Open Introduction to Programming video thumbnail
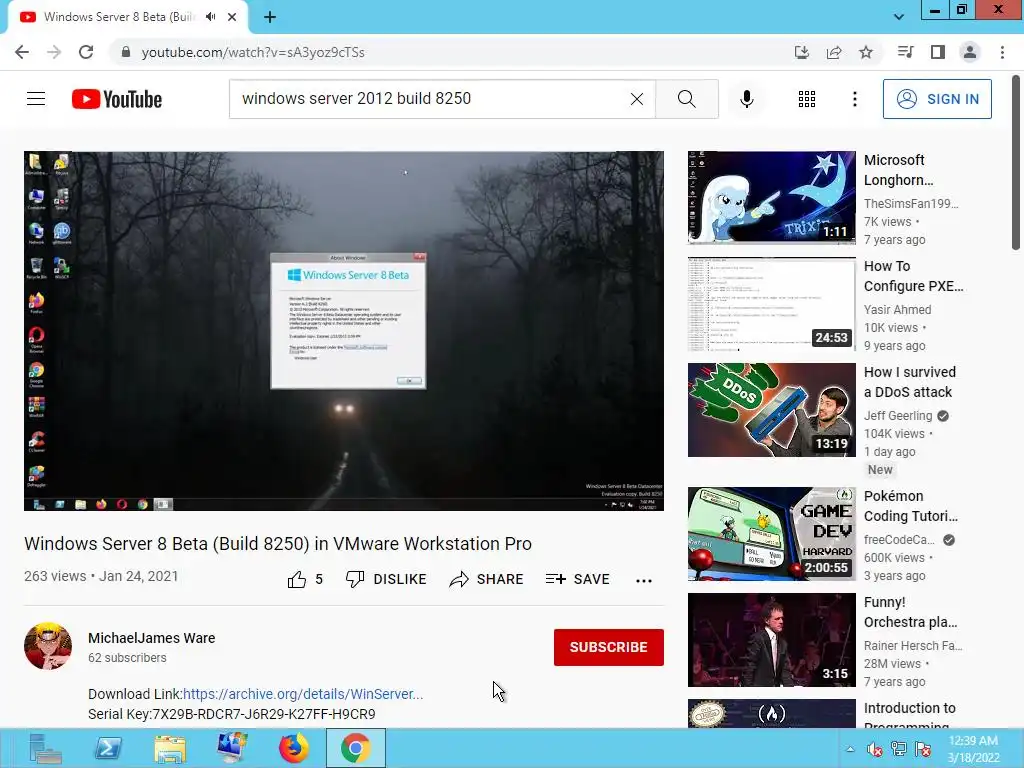 [x=771, y=713]
